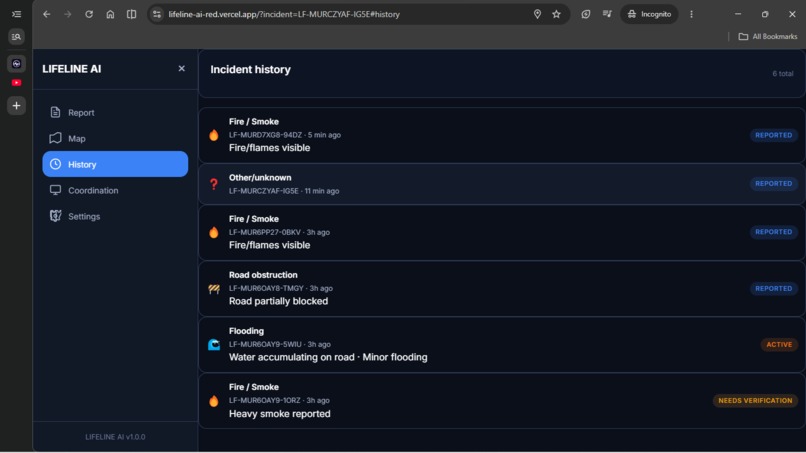Click the flame icon beside Heavy smoke reported
Screen dimensions: 806x453
[214, 401]
